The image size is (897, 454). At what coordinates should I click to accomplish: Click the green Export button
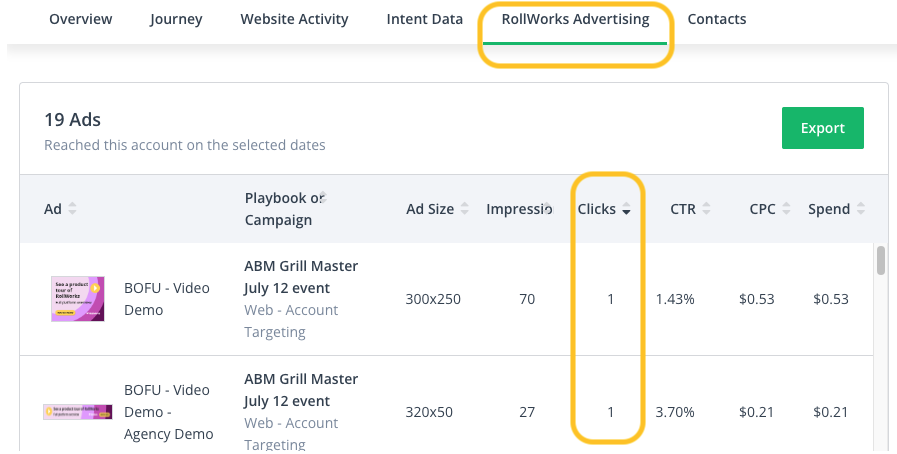click(x=823, y=128)
